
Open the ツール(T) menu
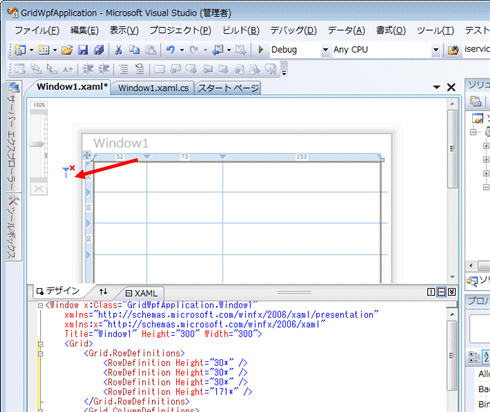435,31
